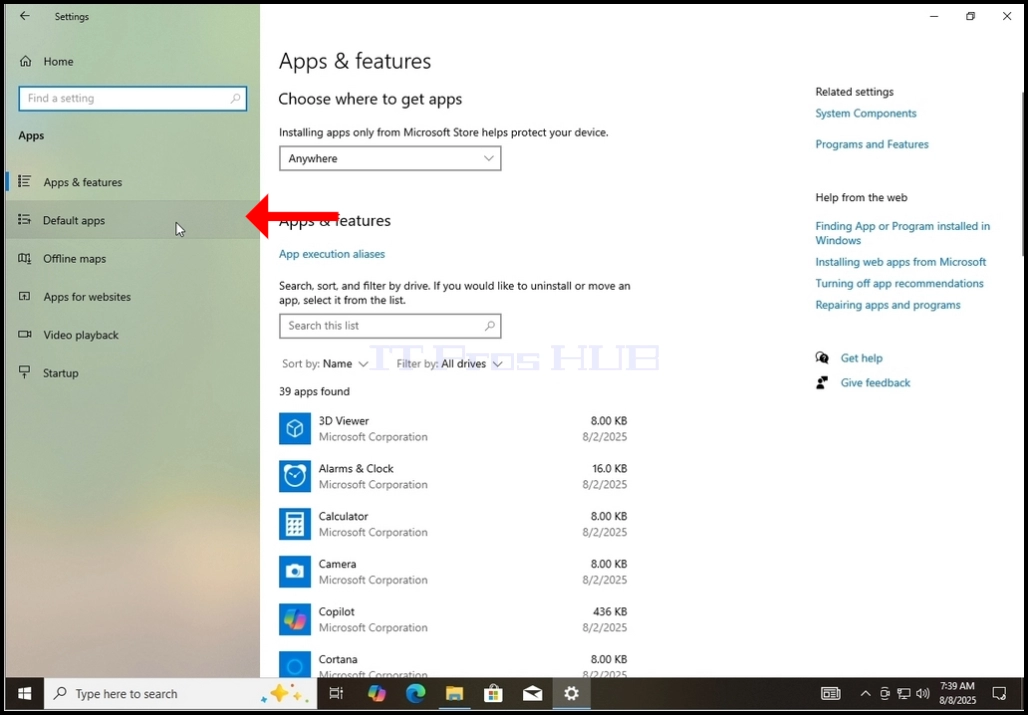
Task: Click the 16.0 KB size value
Action: [609, 469]
